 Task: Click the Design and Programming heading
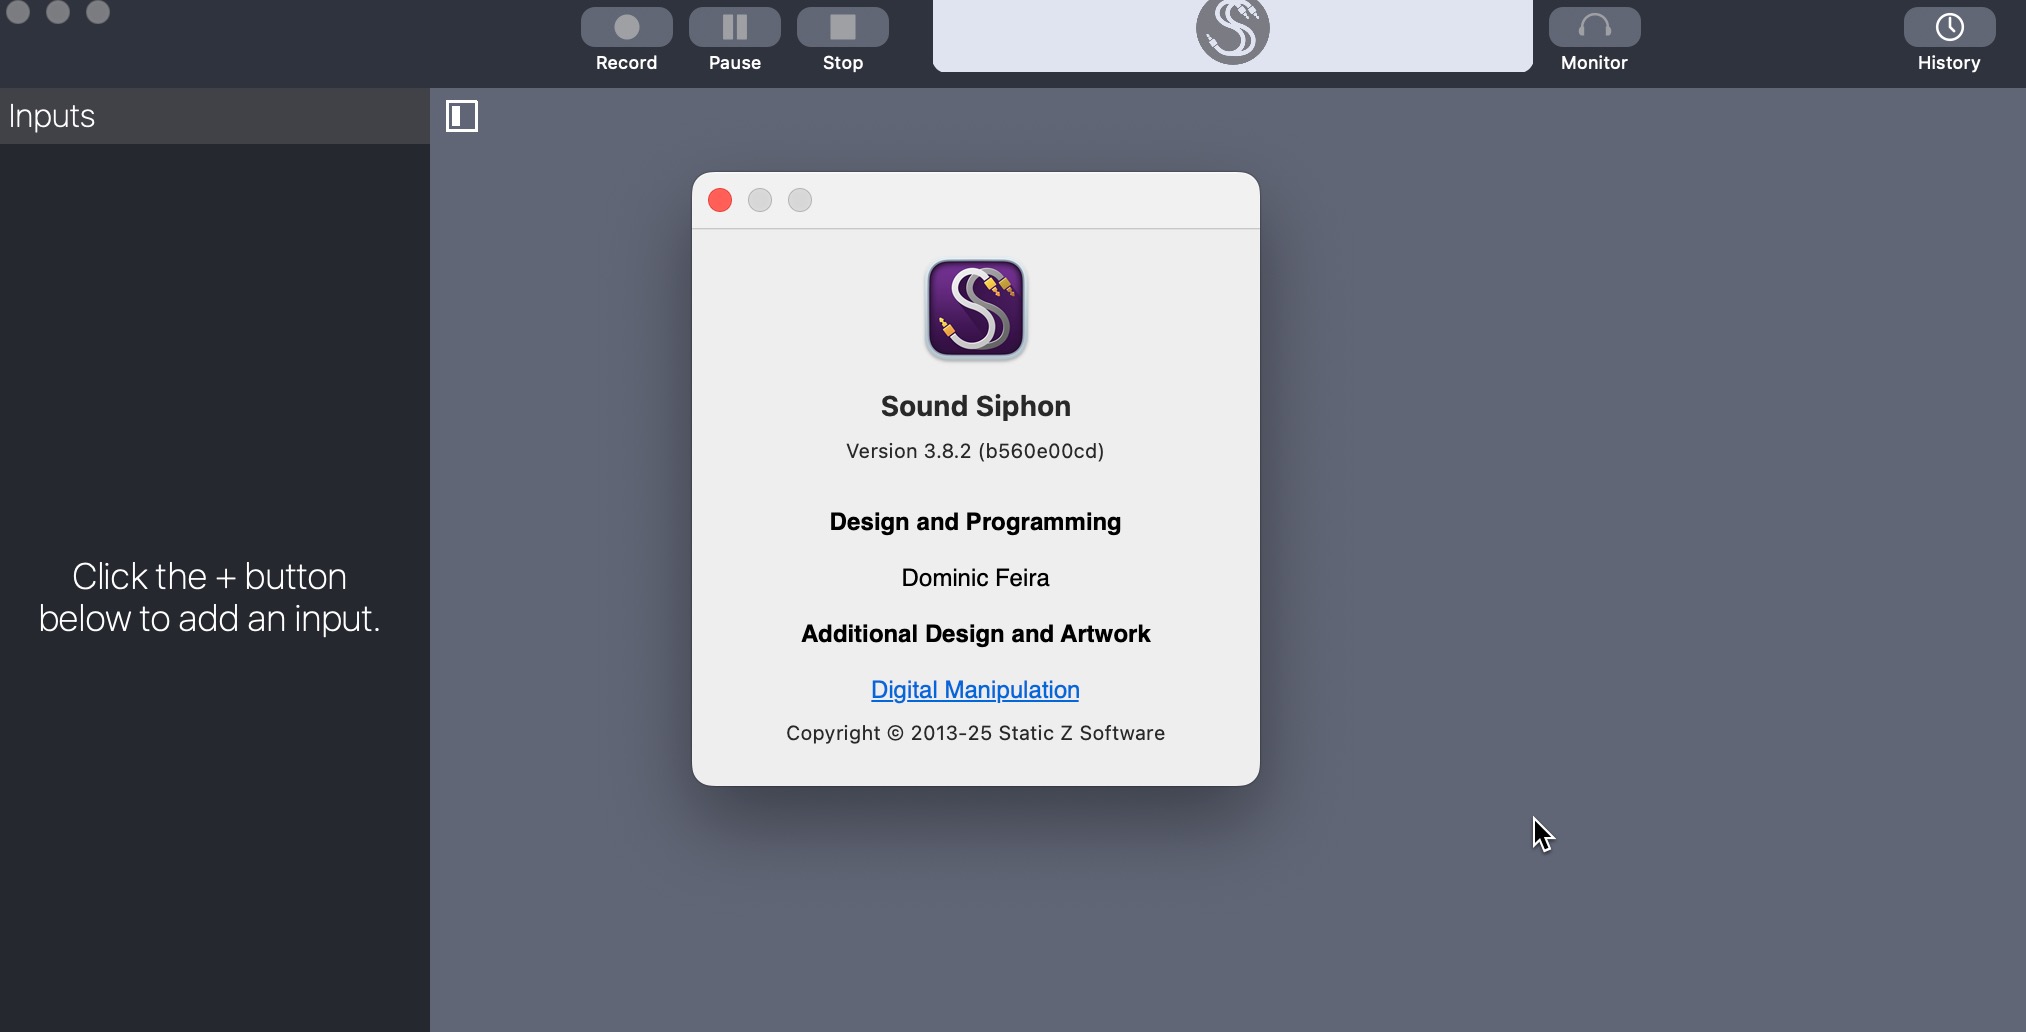click(975, 522)
